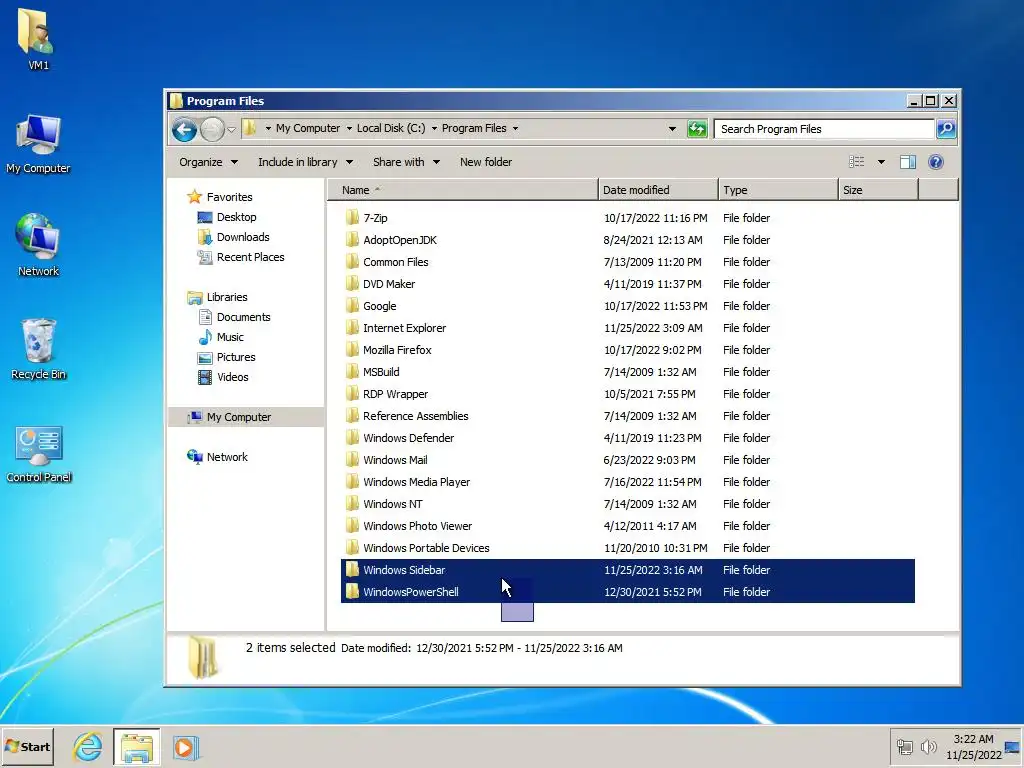Select the Windows Photo Viewer folder name
This screenshot has width=1024, height=768.
[417, 526]
